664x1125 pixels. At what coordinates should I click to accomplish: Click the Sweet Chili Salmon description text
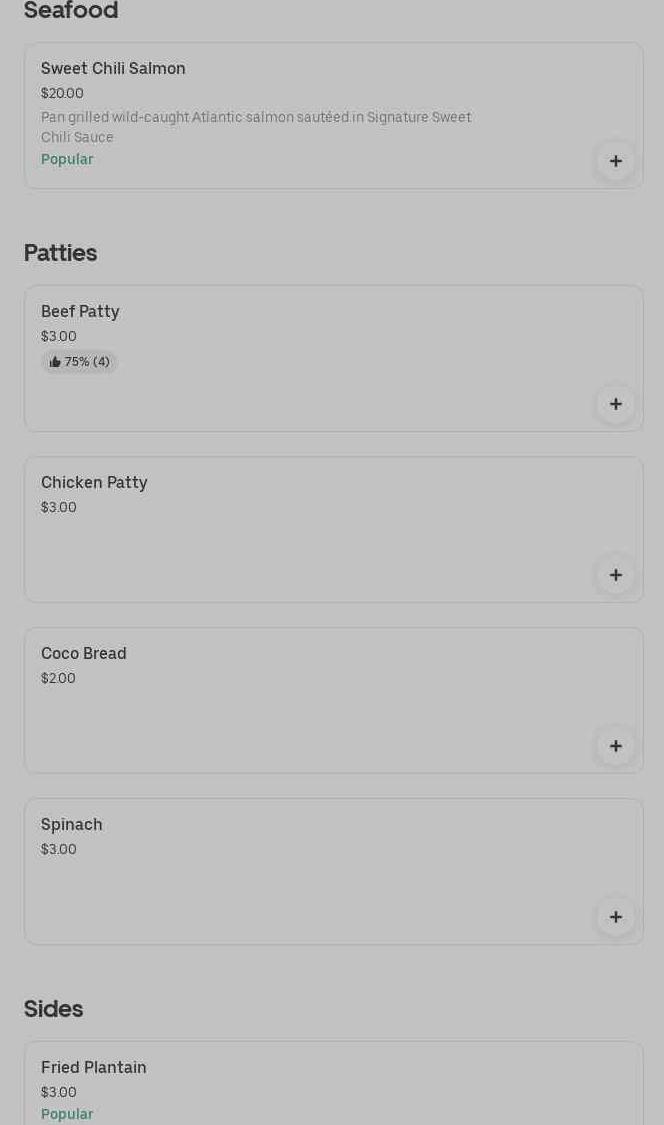point(255,127)
